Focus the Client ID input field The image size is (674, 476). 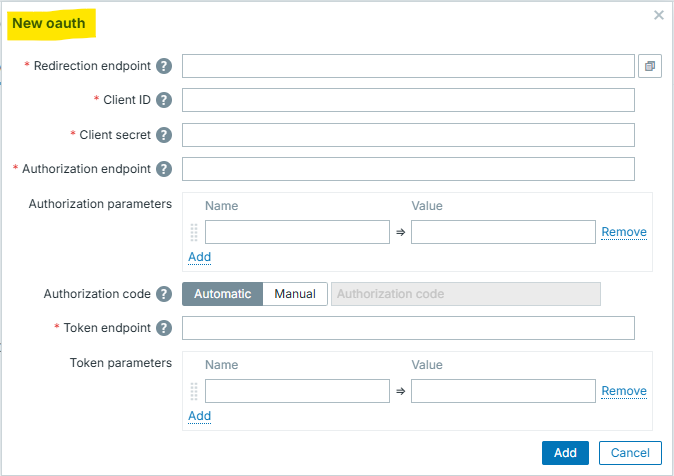tap(408, 100)
